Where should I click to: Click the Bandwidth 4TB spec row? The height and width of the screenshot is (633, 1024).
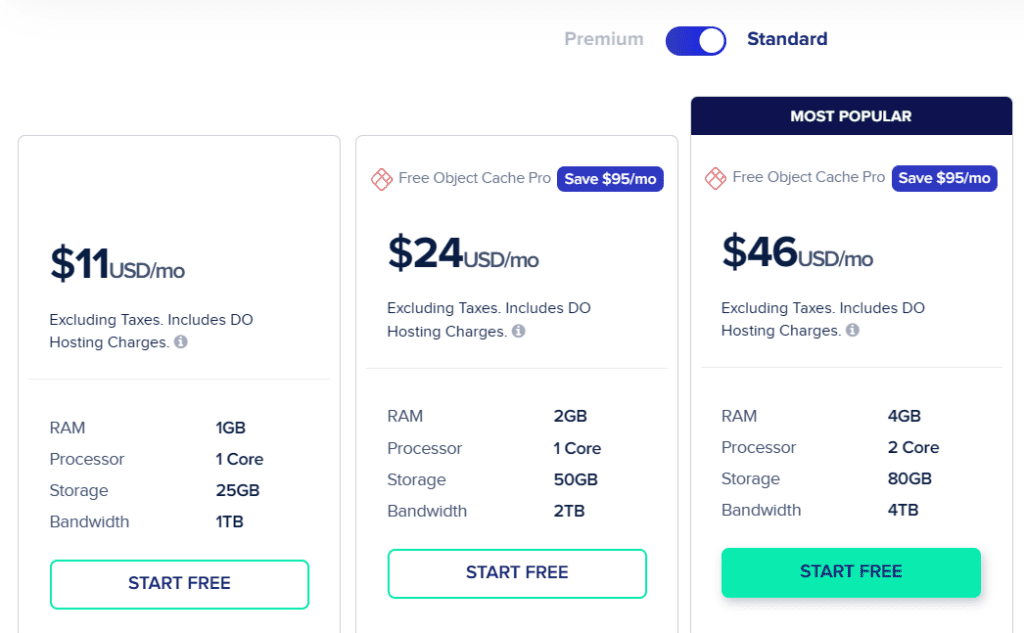[x=851, y=510]
